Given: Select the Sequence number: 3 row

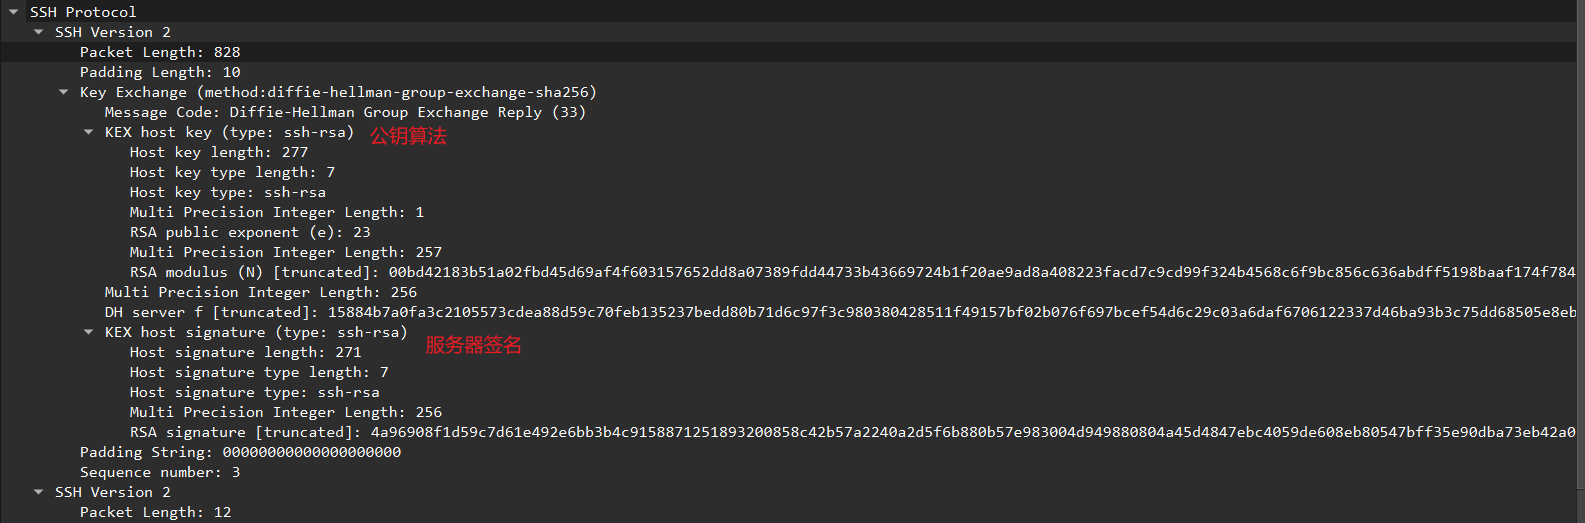Looking at the screenshot, I should [x=160, y=472].
